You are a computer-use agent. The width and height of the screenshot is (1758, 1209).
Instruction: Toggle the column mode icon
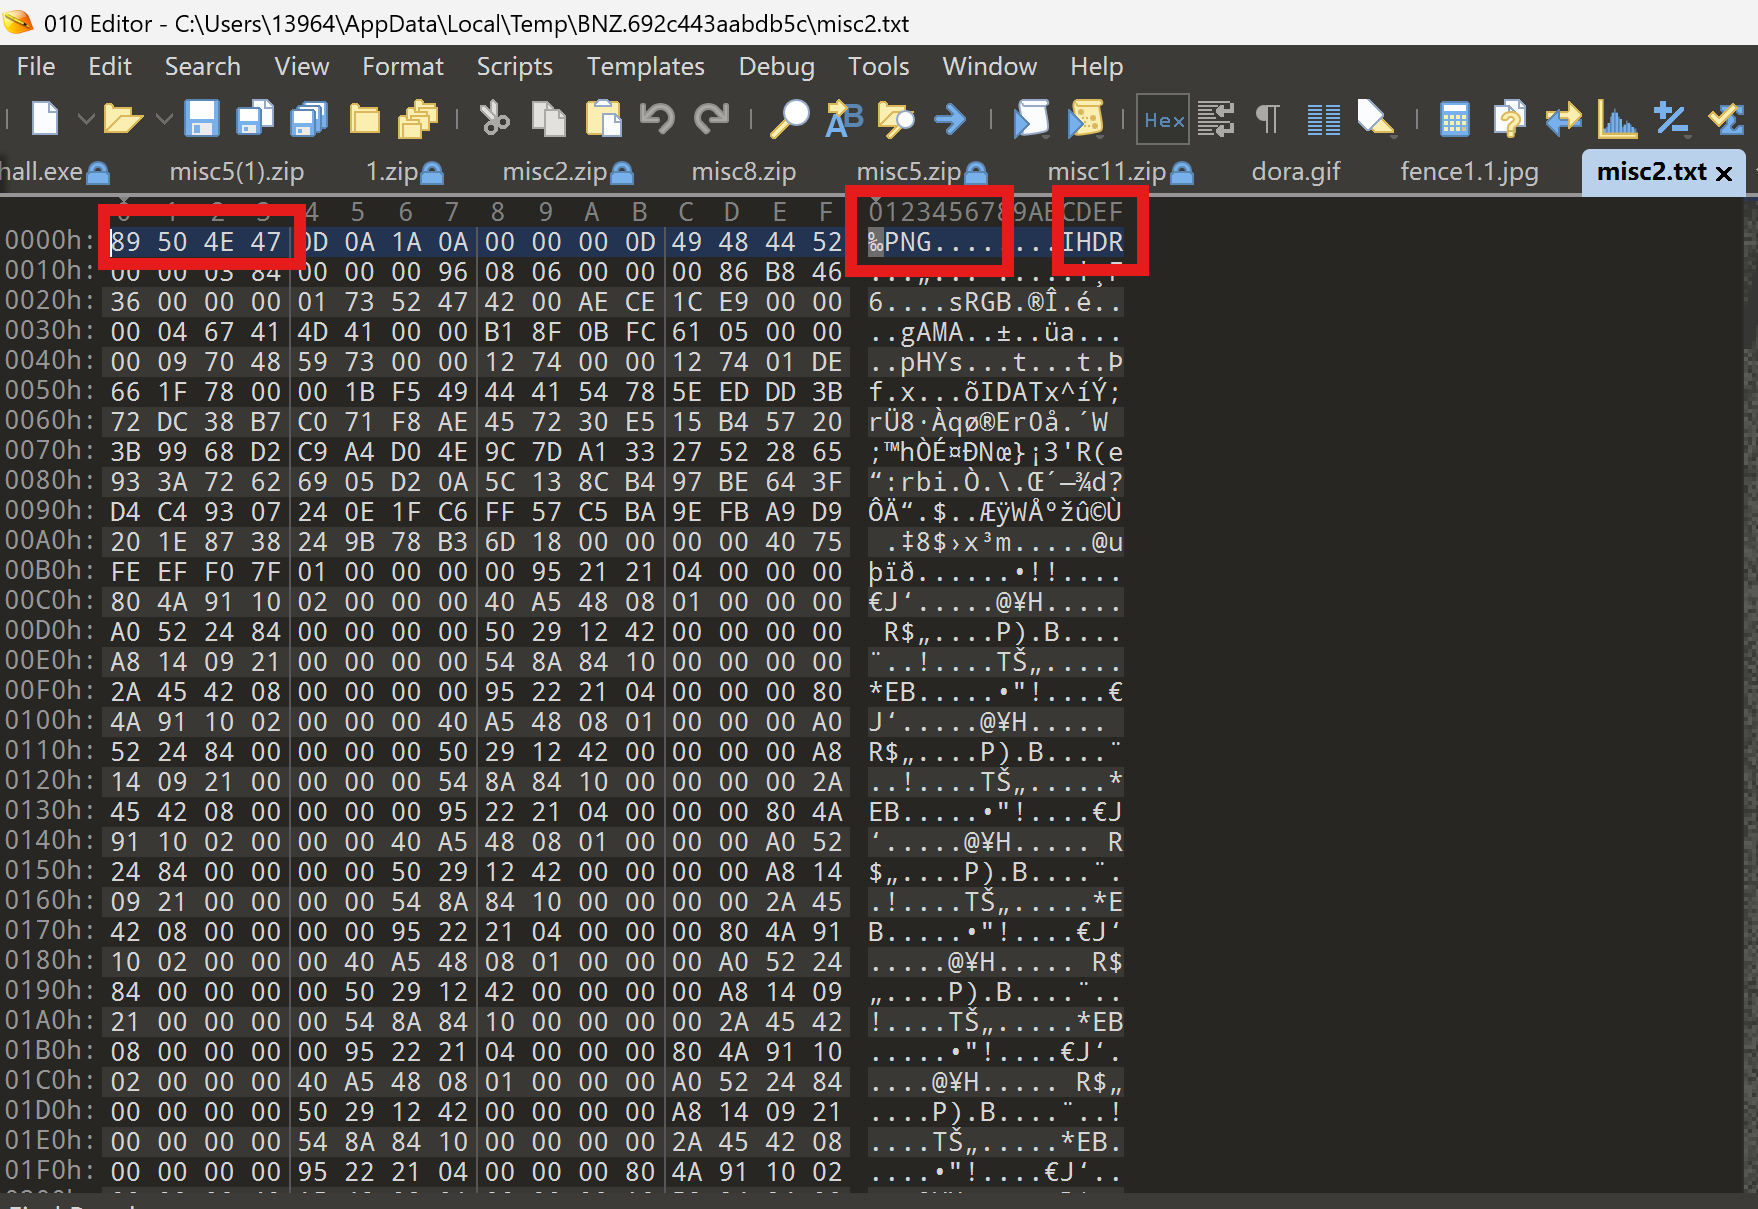coord(1323,119)
